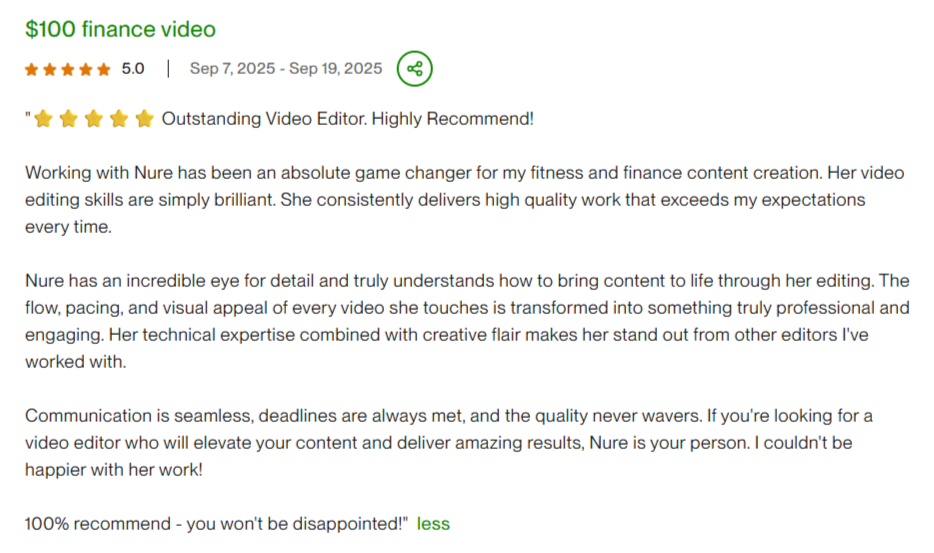Click the fifth orange rating star
The height and width of the screenshot is (553, 934).
coord(104,70)
